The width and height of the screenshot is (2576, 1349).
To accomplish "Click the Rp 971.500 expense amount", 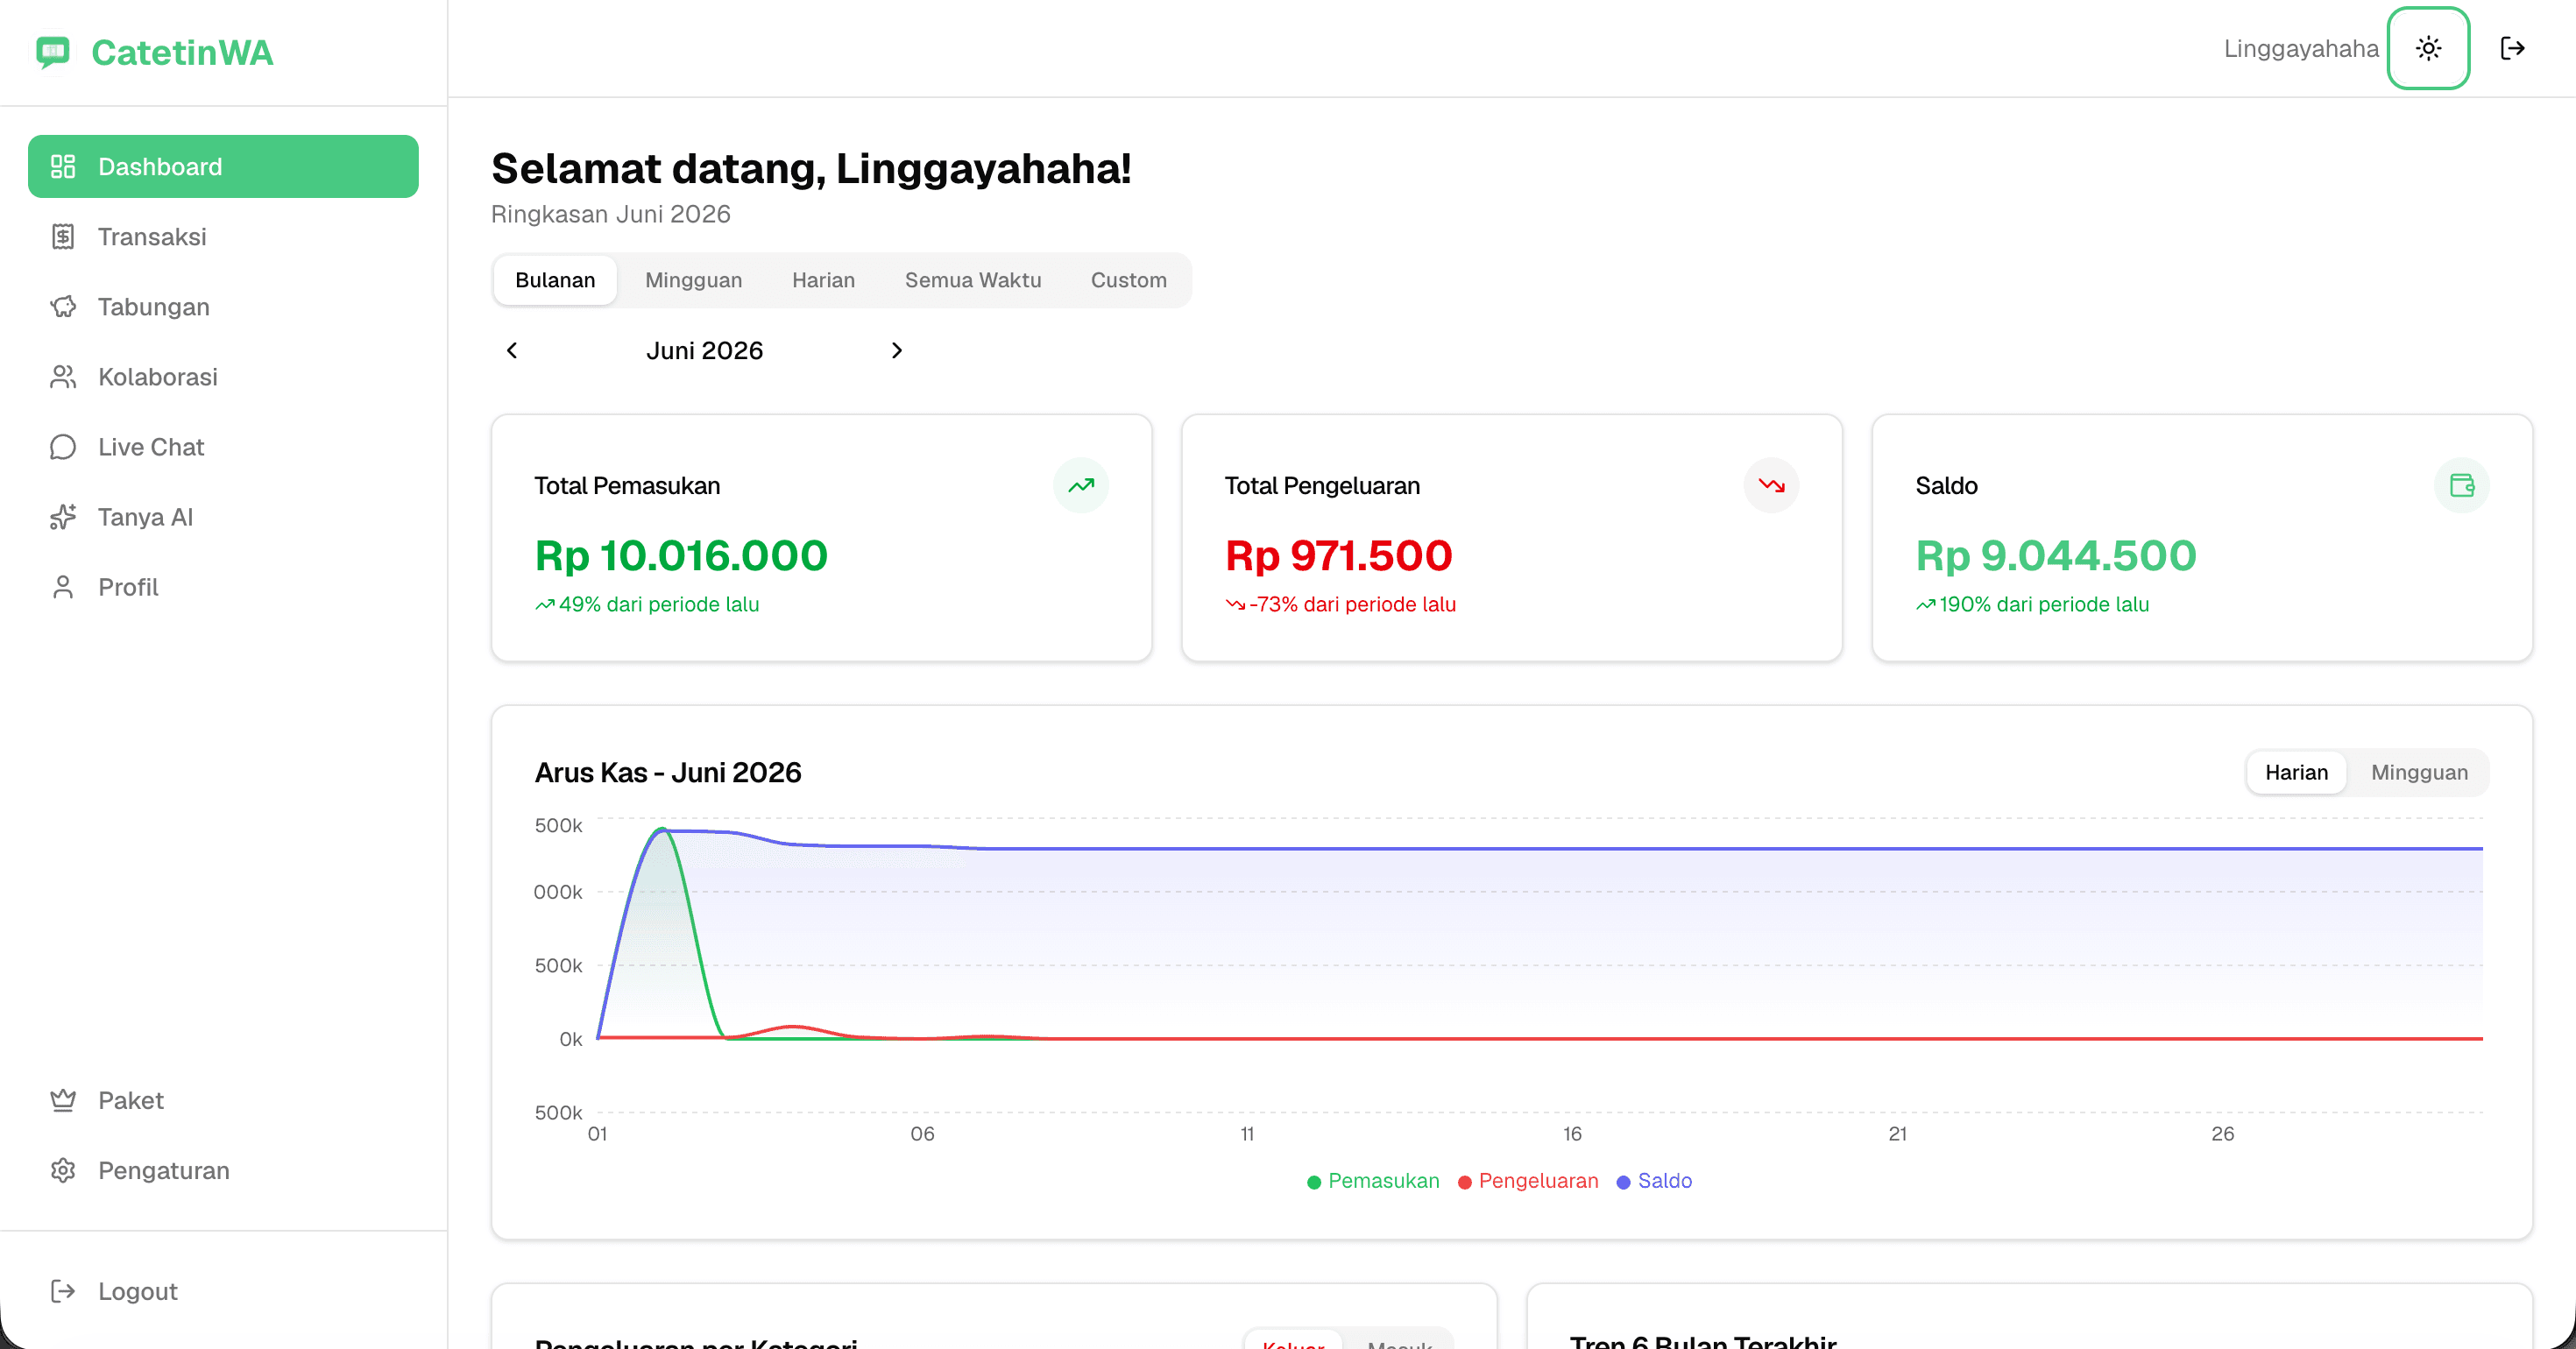I will pos(1338,556).
